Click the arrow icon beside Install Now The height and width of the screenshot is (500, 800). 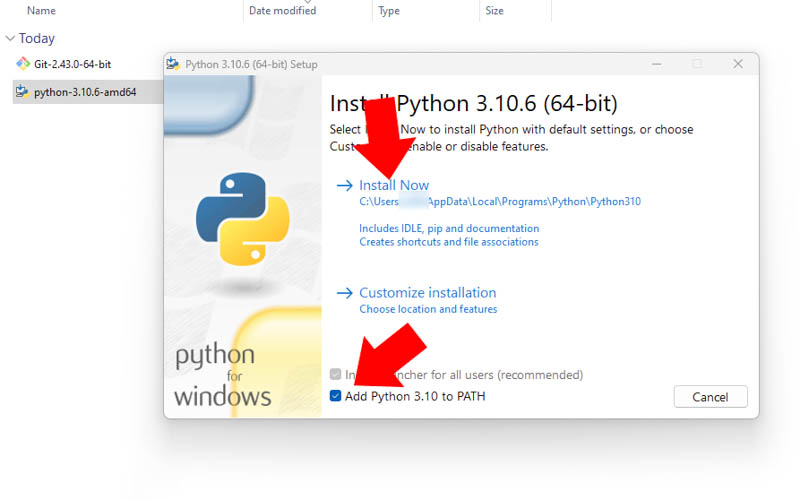point(344,185)
